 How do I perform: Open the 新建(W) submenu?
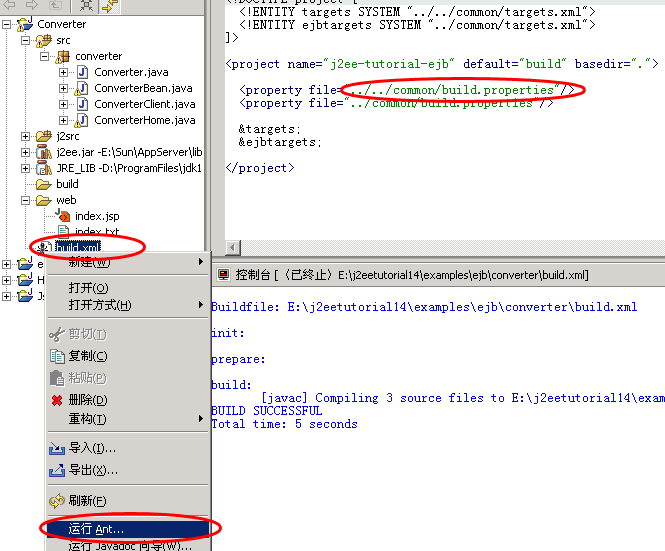click(128, 262)
